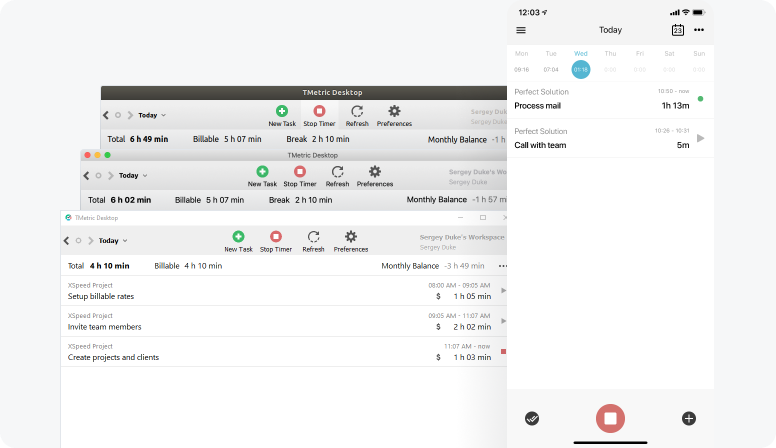The image size is (776, 448).
Task: Go to next day in Windows window
Action: pyautogui.click(x=91, y=241)
